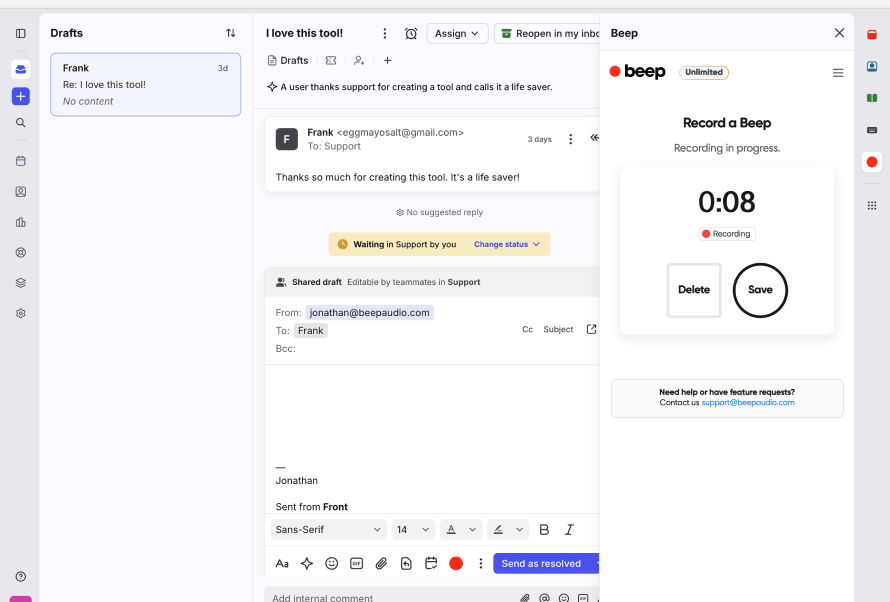Open more composer options menu
Screen dimensions: 890x602
coord(481,563)
